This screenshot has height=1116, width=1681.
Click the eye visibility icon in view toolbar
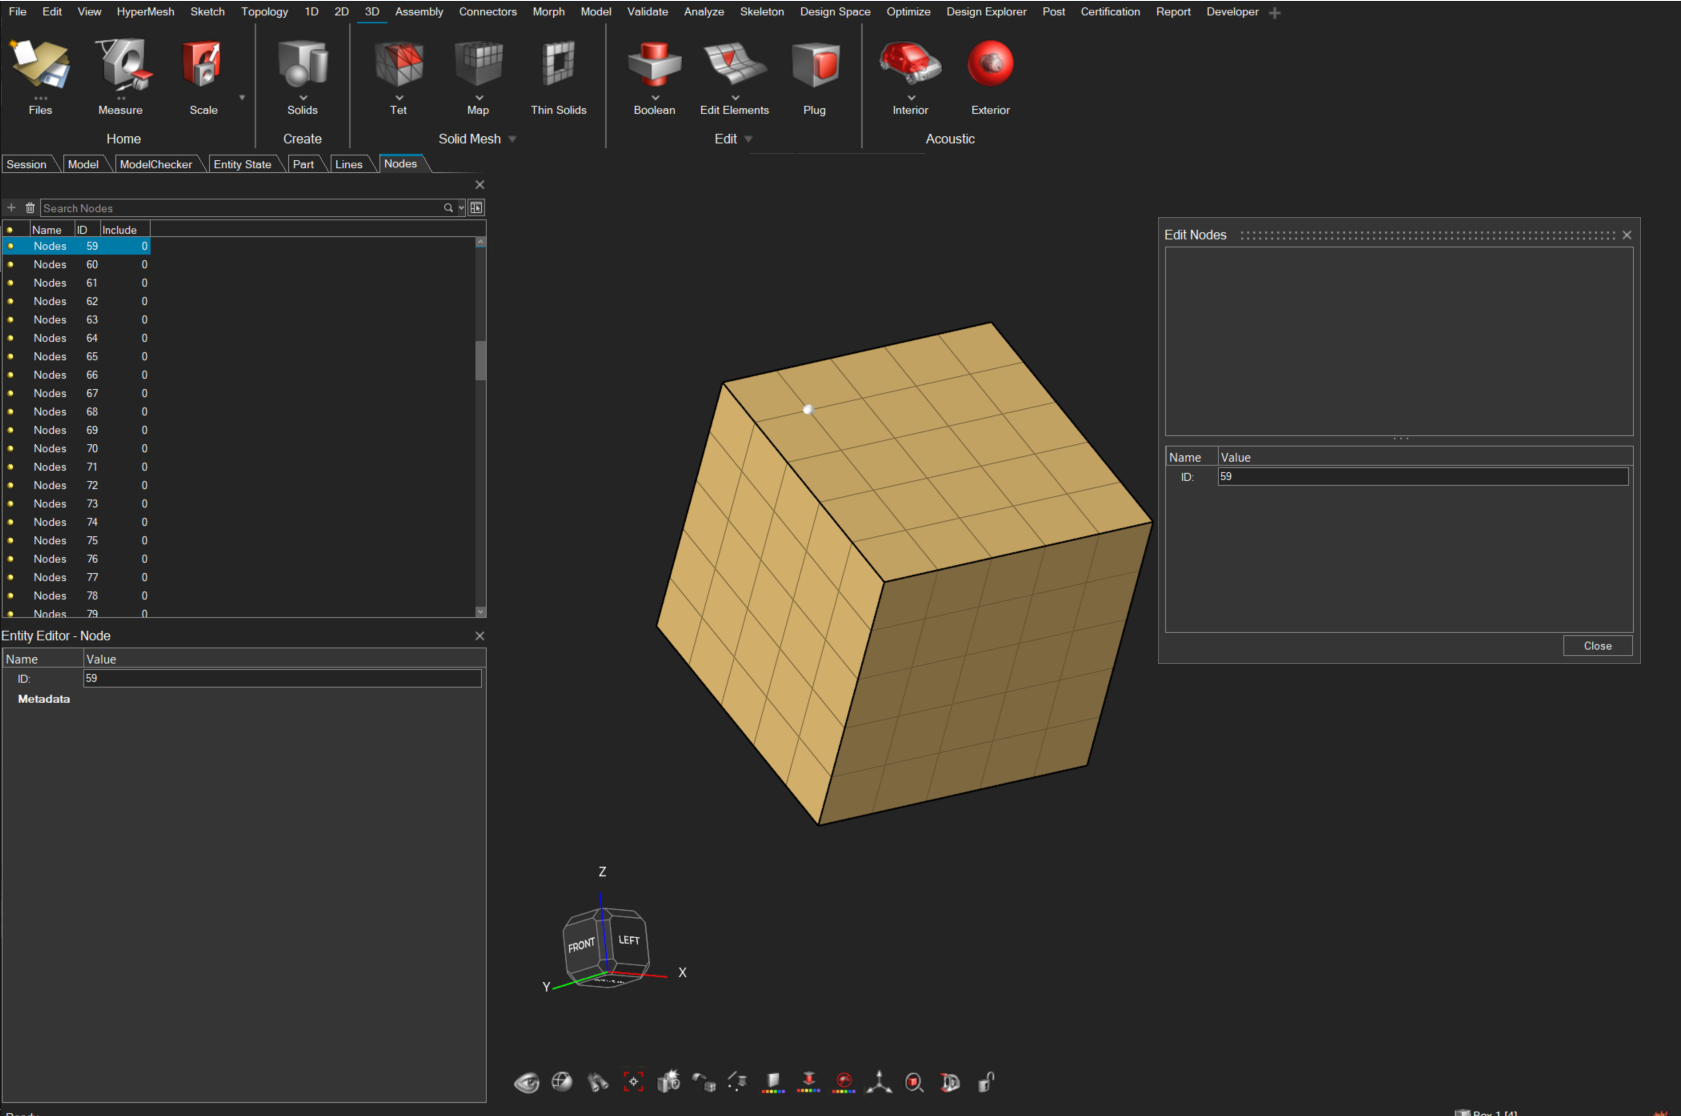point(527,1082)
